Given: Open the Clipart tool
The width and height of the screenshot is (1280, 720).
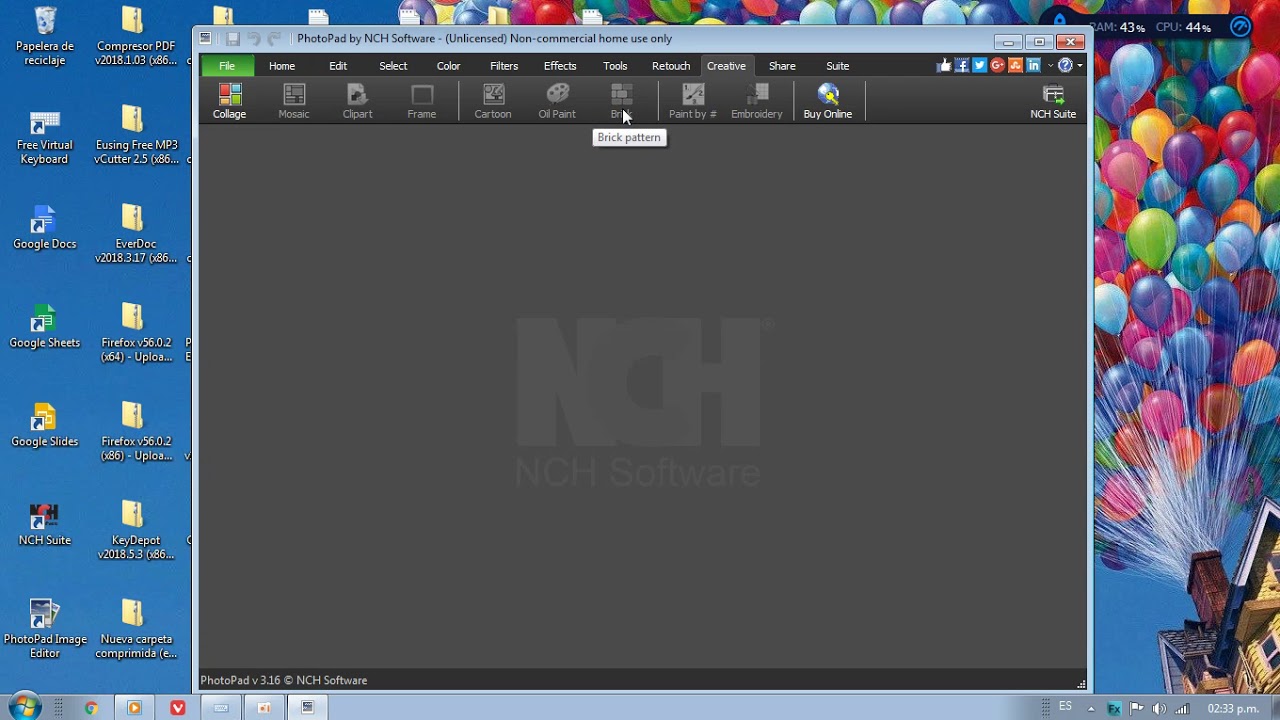Looking at the screenshot, I should [357, 101].
